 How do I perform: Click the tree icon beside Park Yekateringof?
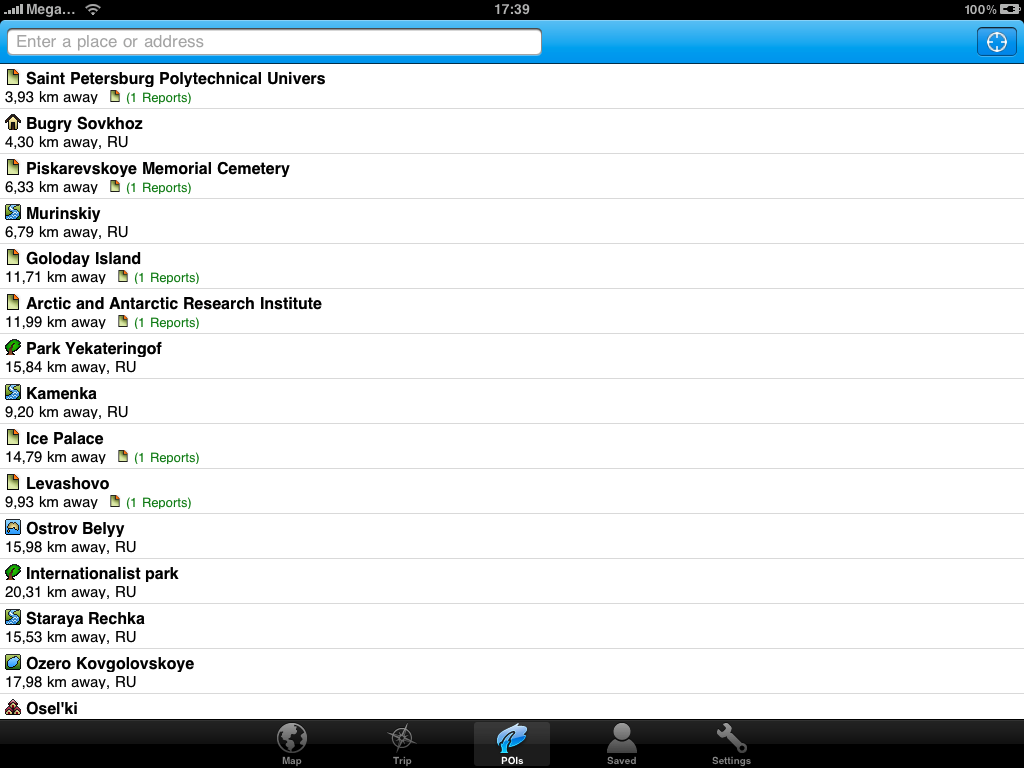[13, 347]
